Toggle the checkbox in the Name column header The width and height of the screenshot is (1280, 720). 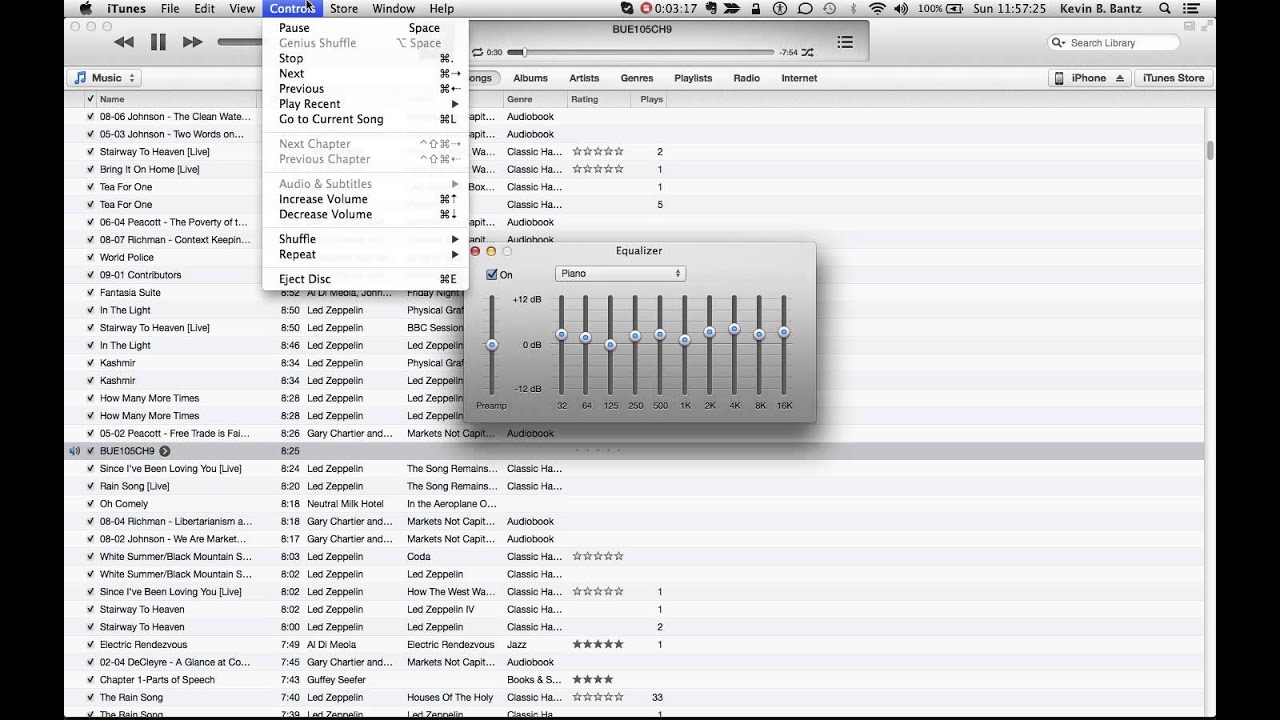(90, 99)
